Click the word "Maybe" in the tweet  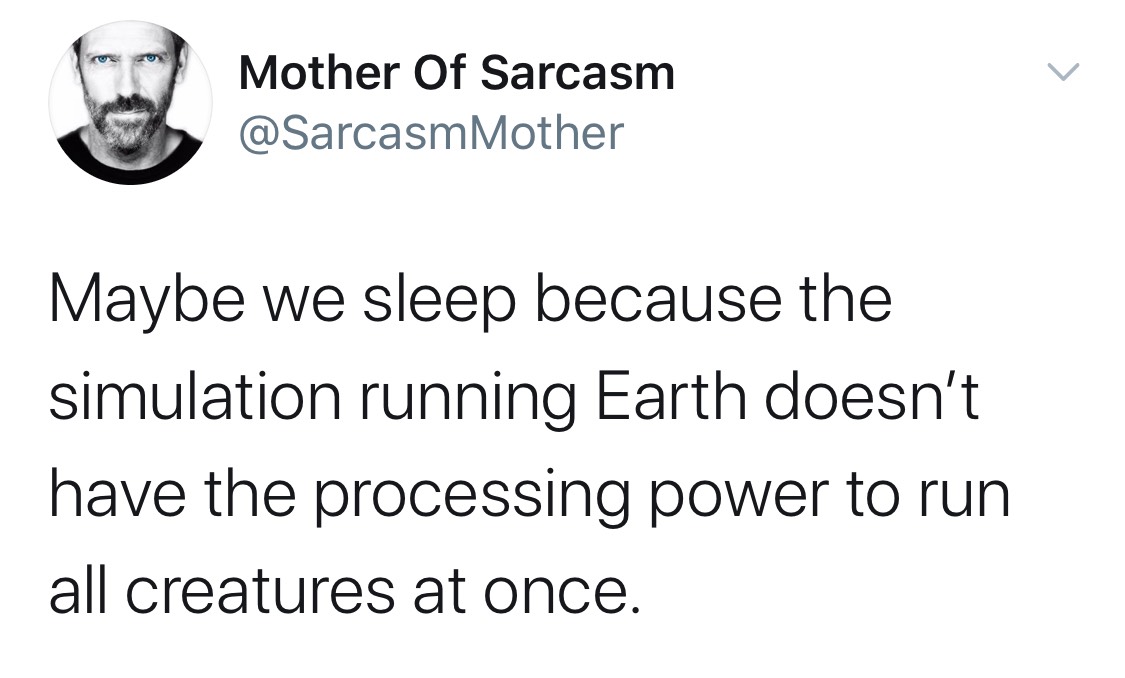(x=147, y=301)
